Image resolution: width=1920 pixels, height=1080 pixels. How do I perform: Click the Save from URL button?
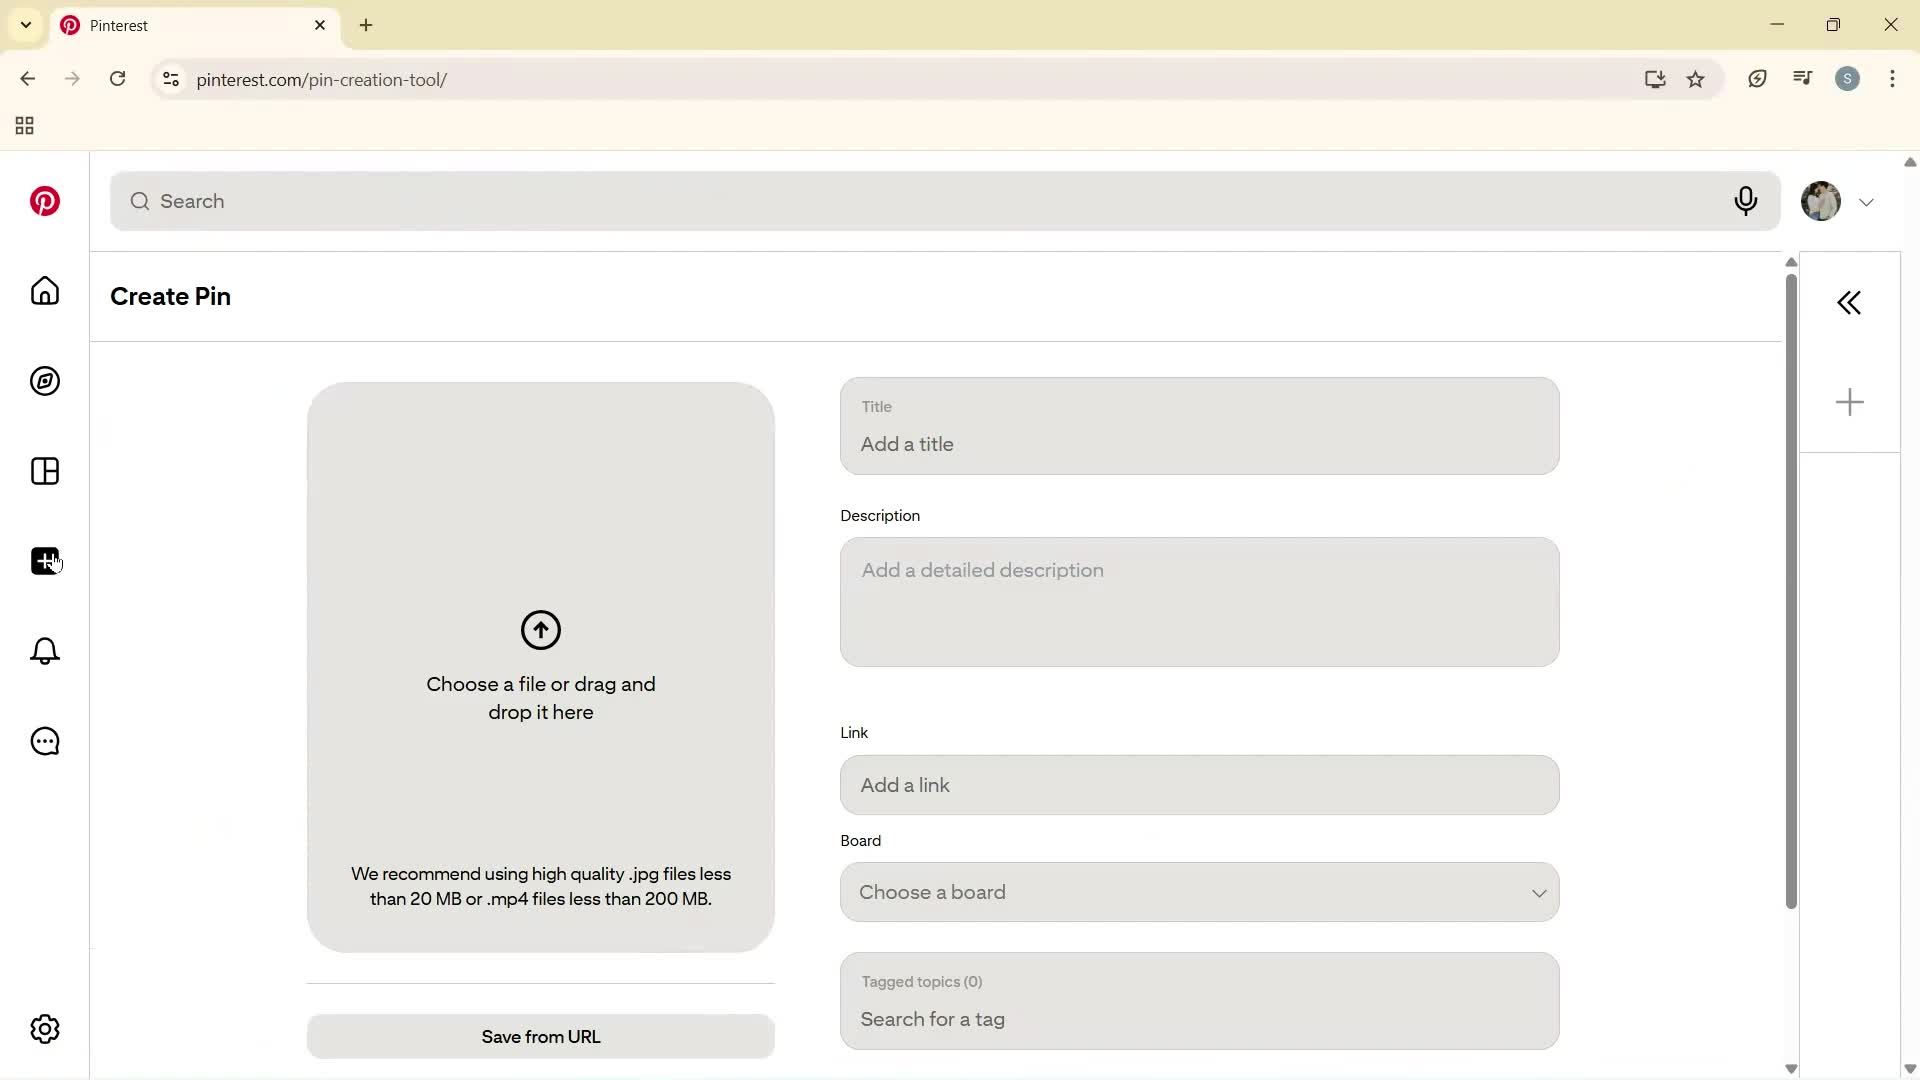(x=540, y=1036)
